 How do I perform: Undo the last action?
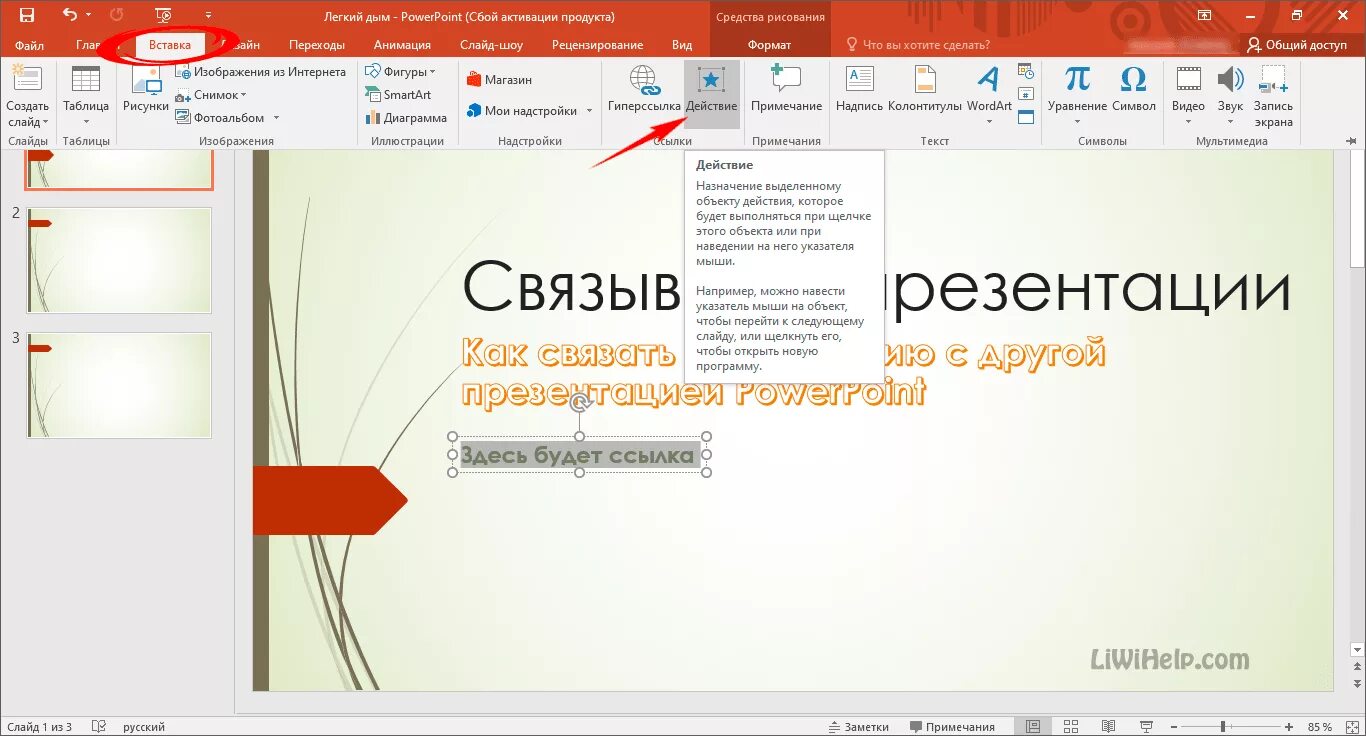tap(69, 15)
